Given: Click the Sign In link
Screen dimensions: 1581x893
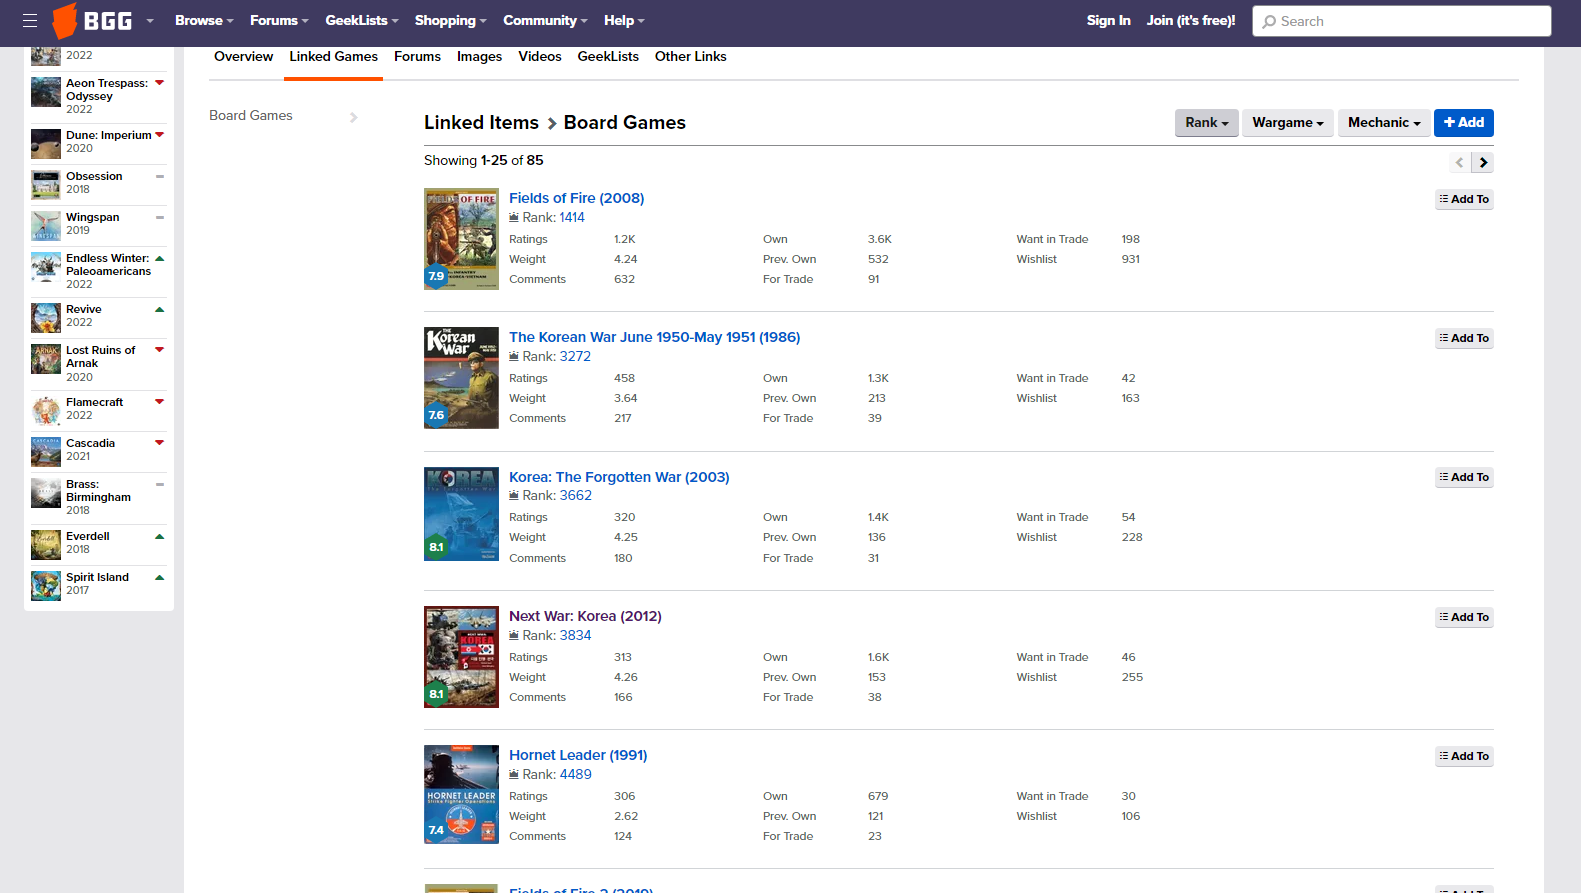Looking at the screenshot, I should pos(1108,20).
